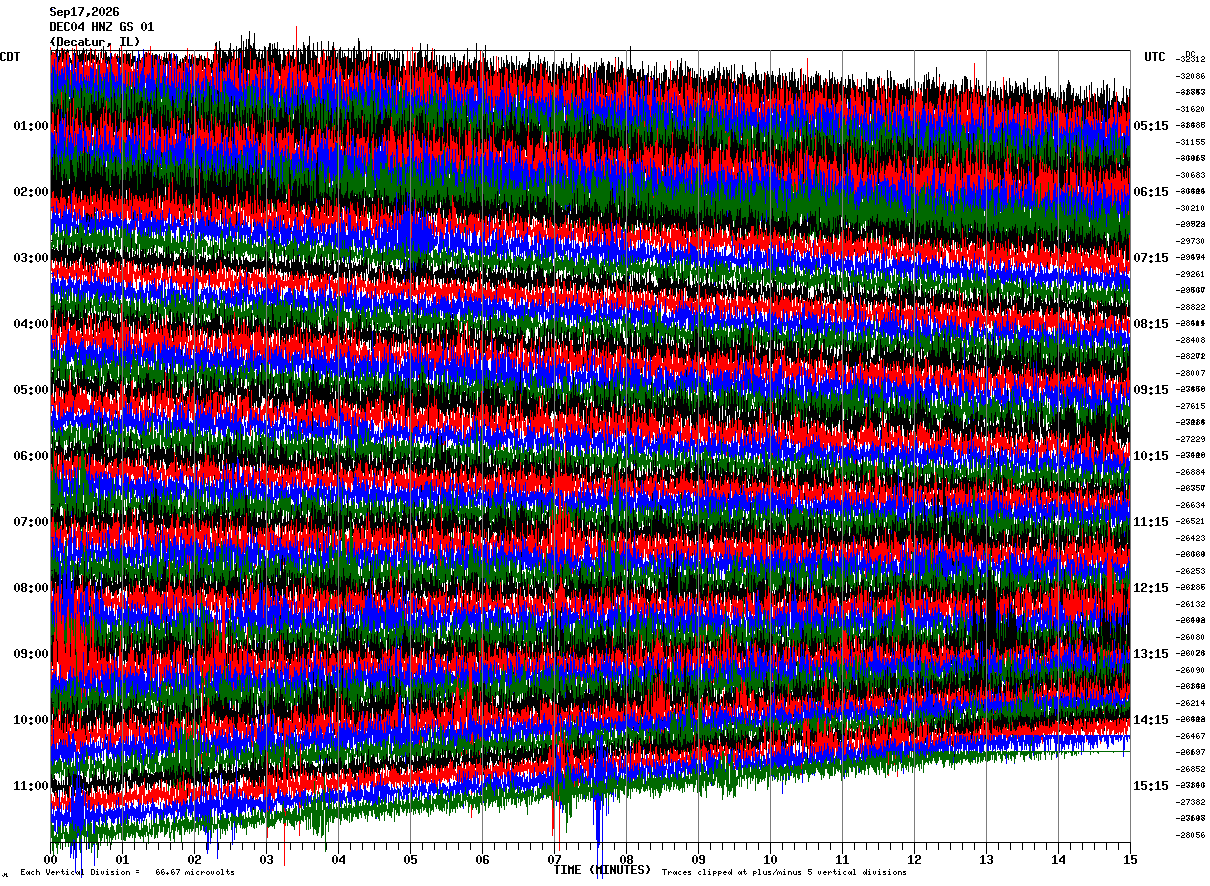The height and width of the screenshot is (886, 1210).
Task: Click the DEC04 HNZ GS 01 station label
Action: pyautogui.click(x=102, y=27)
